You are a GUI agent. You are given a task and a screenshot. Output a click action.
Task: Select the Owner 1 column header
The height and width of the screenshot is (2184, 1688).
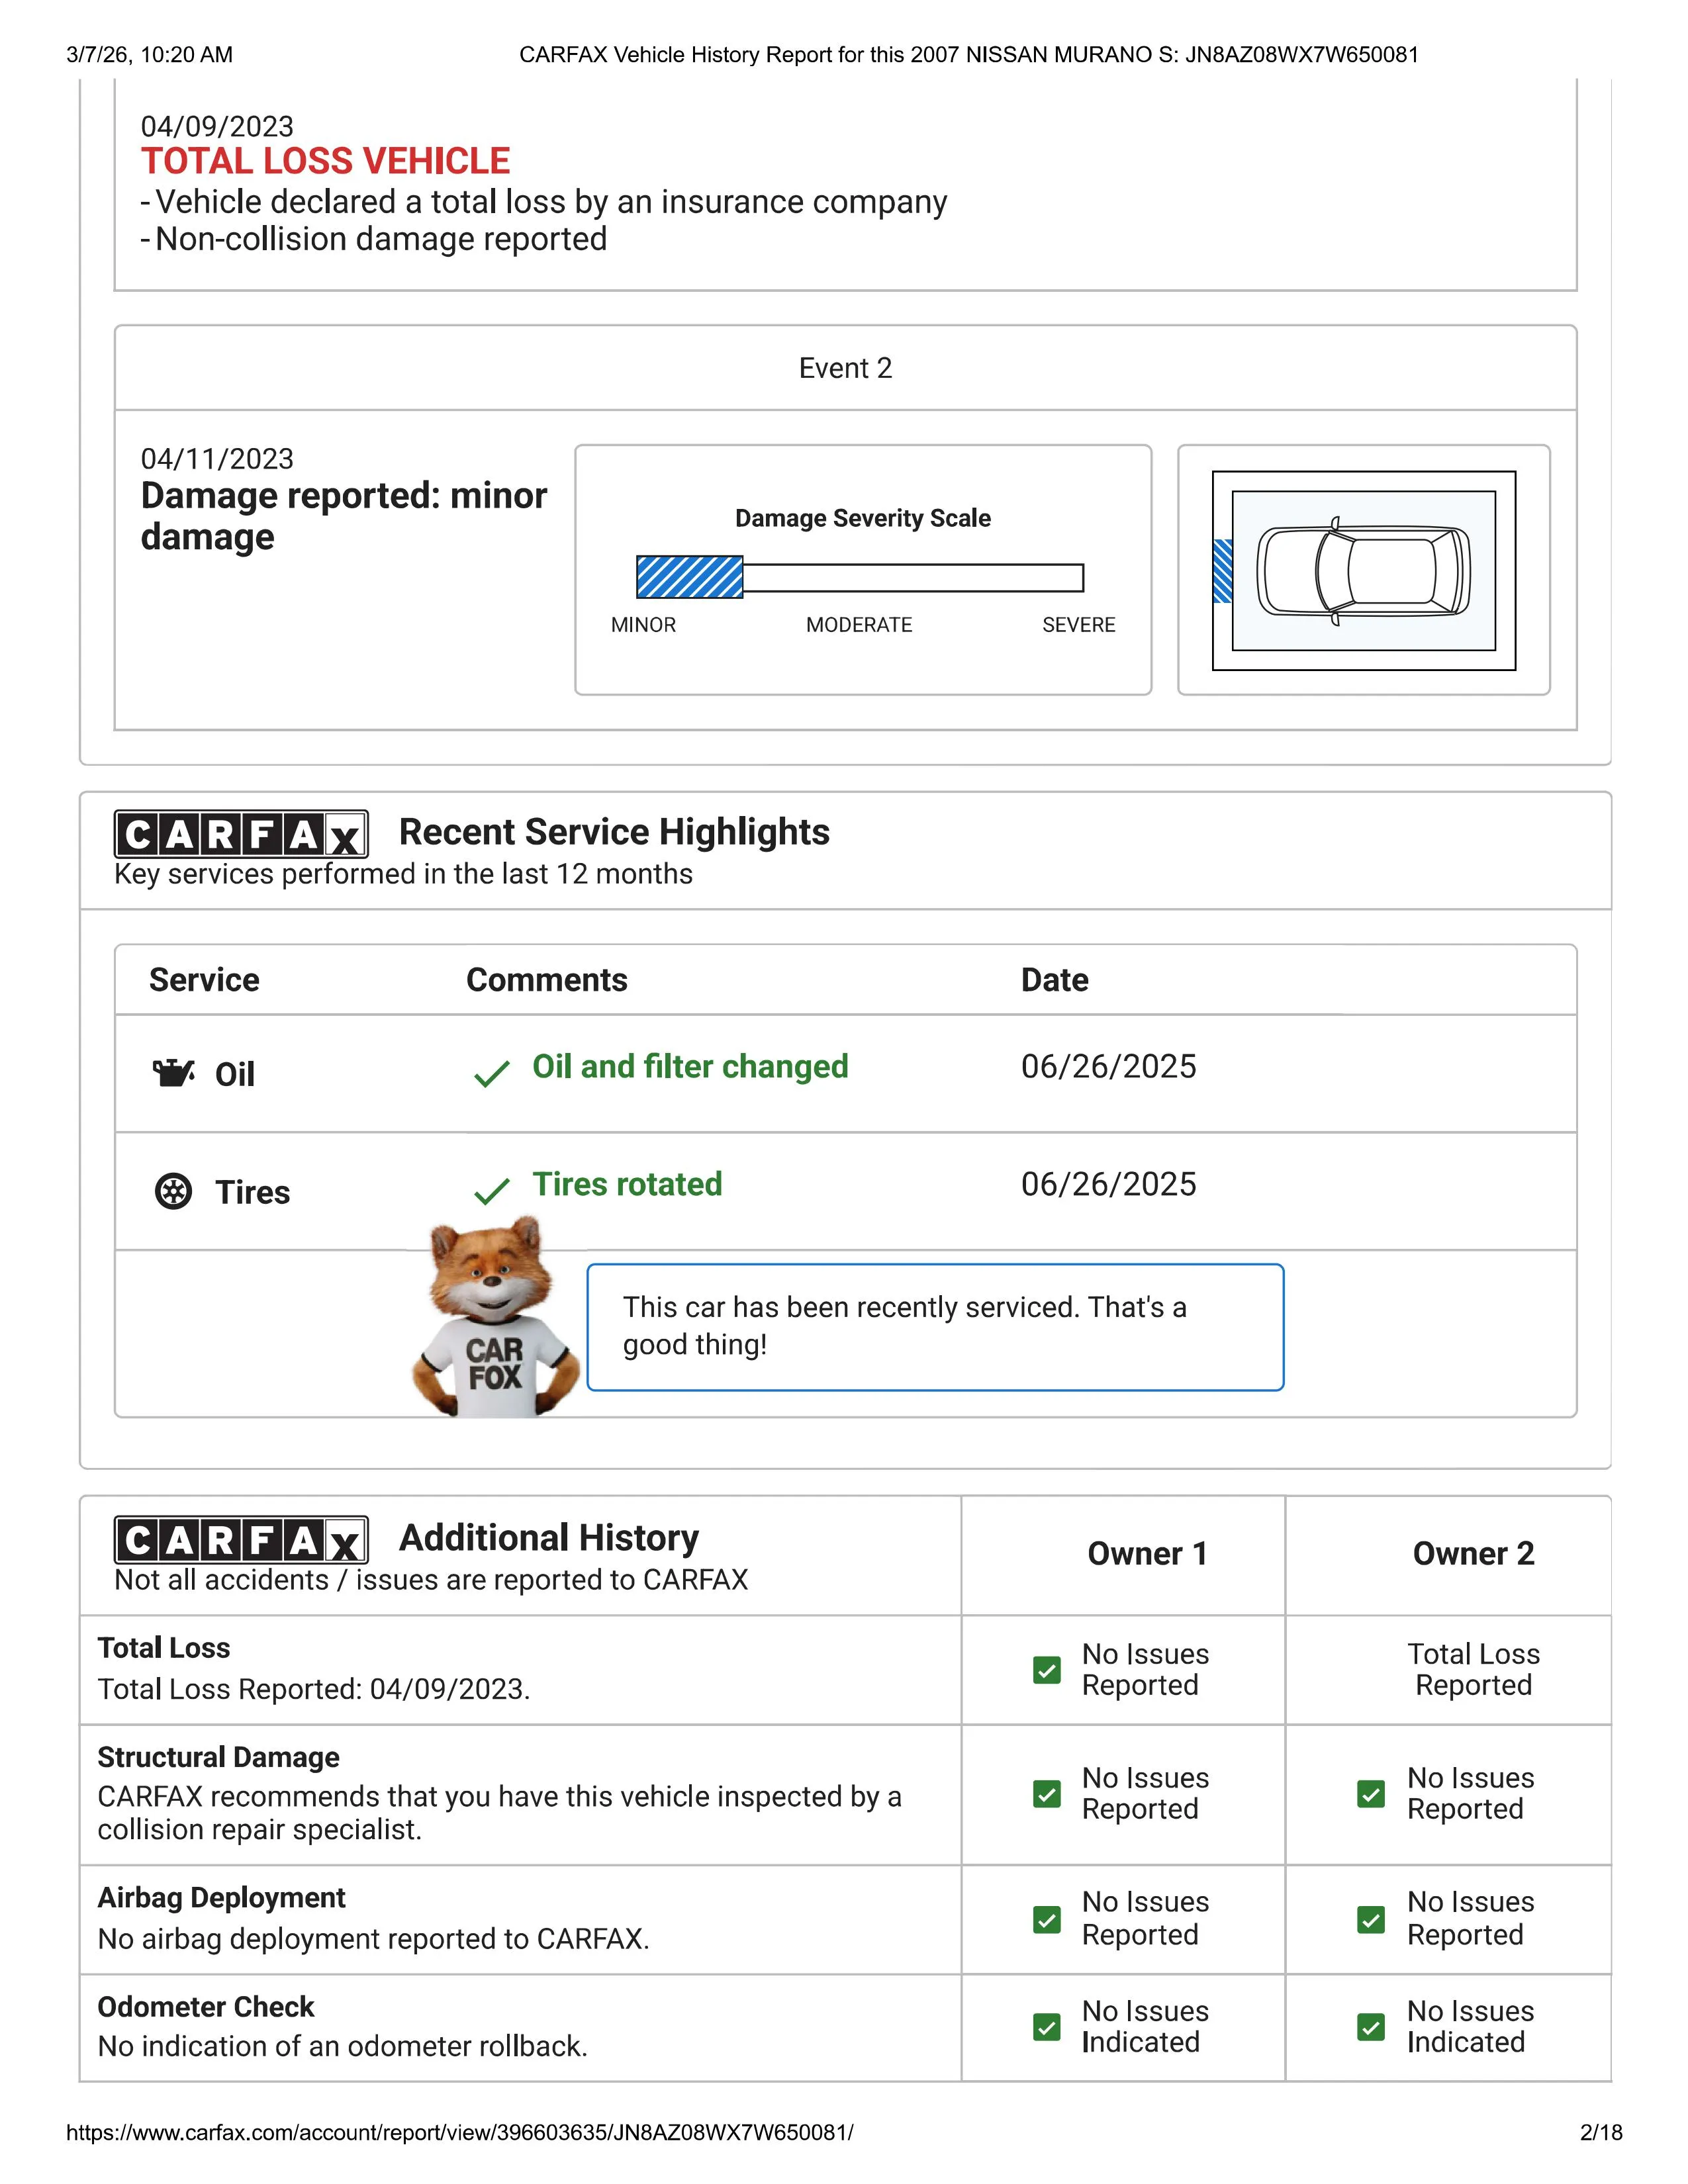[x=1147, y=1554]
